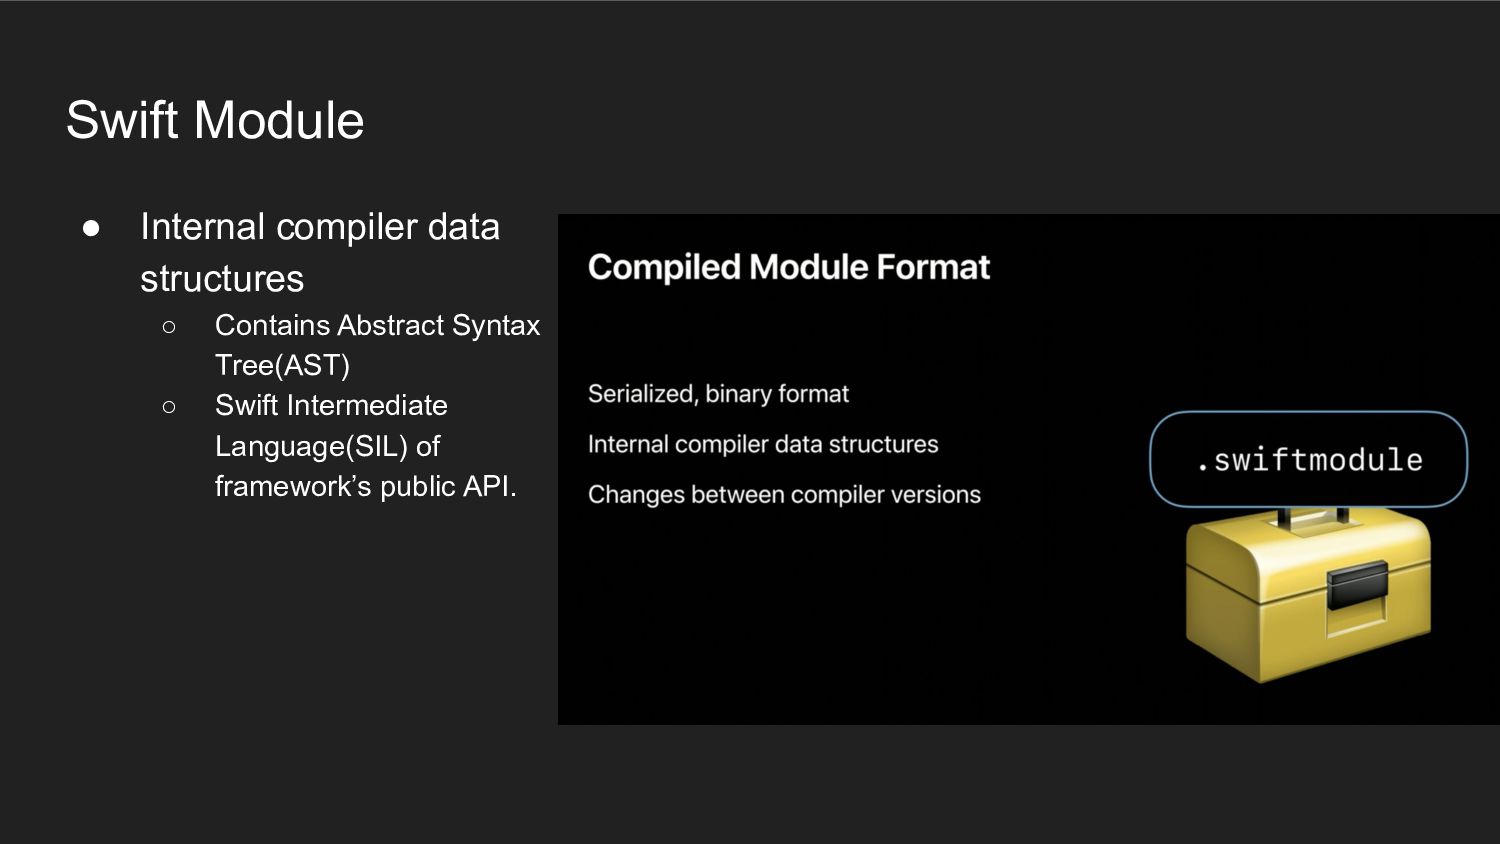Viewport: 1500px width, 844px height.
Task: Click the 'Swift Intermediate Language(SIL)' sub-bullet text
Action: [x=331, y=425]
